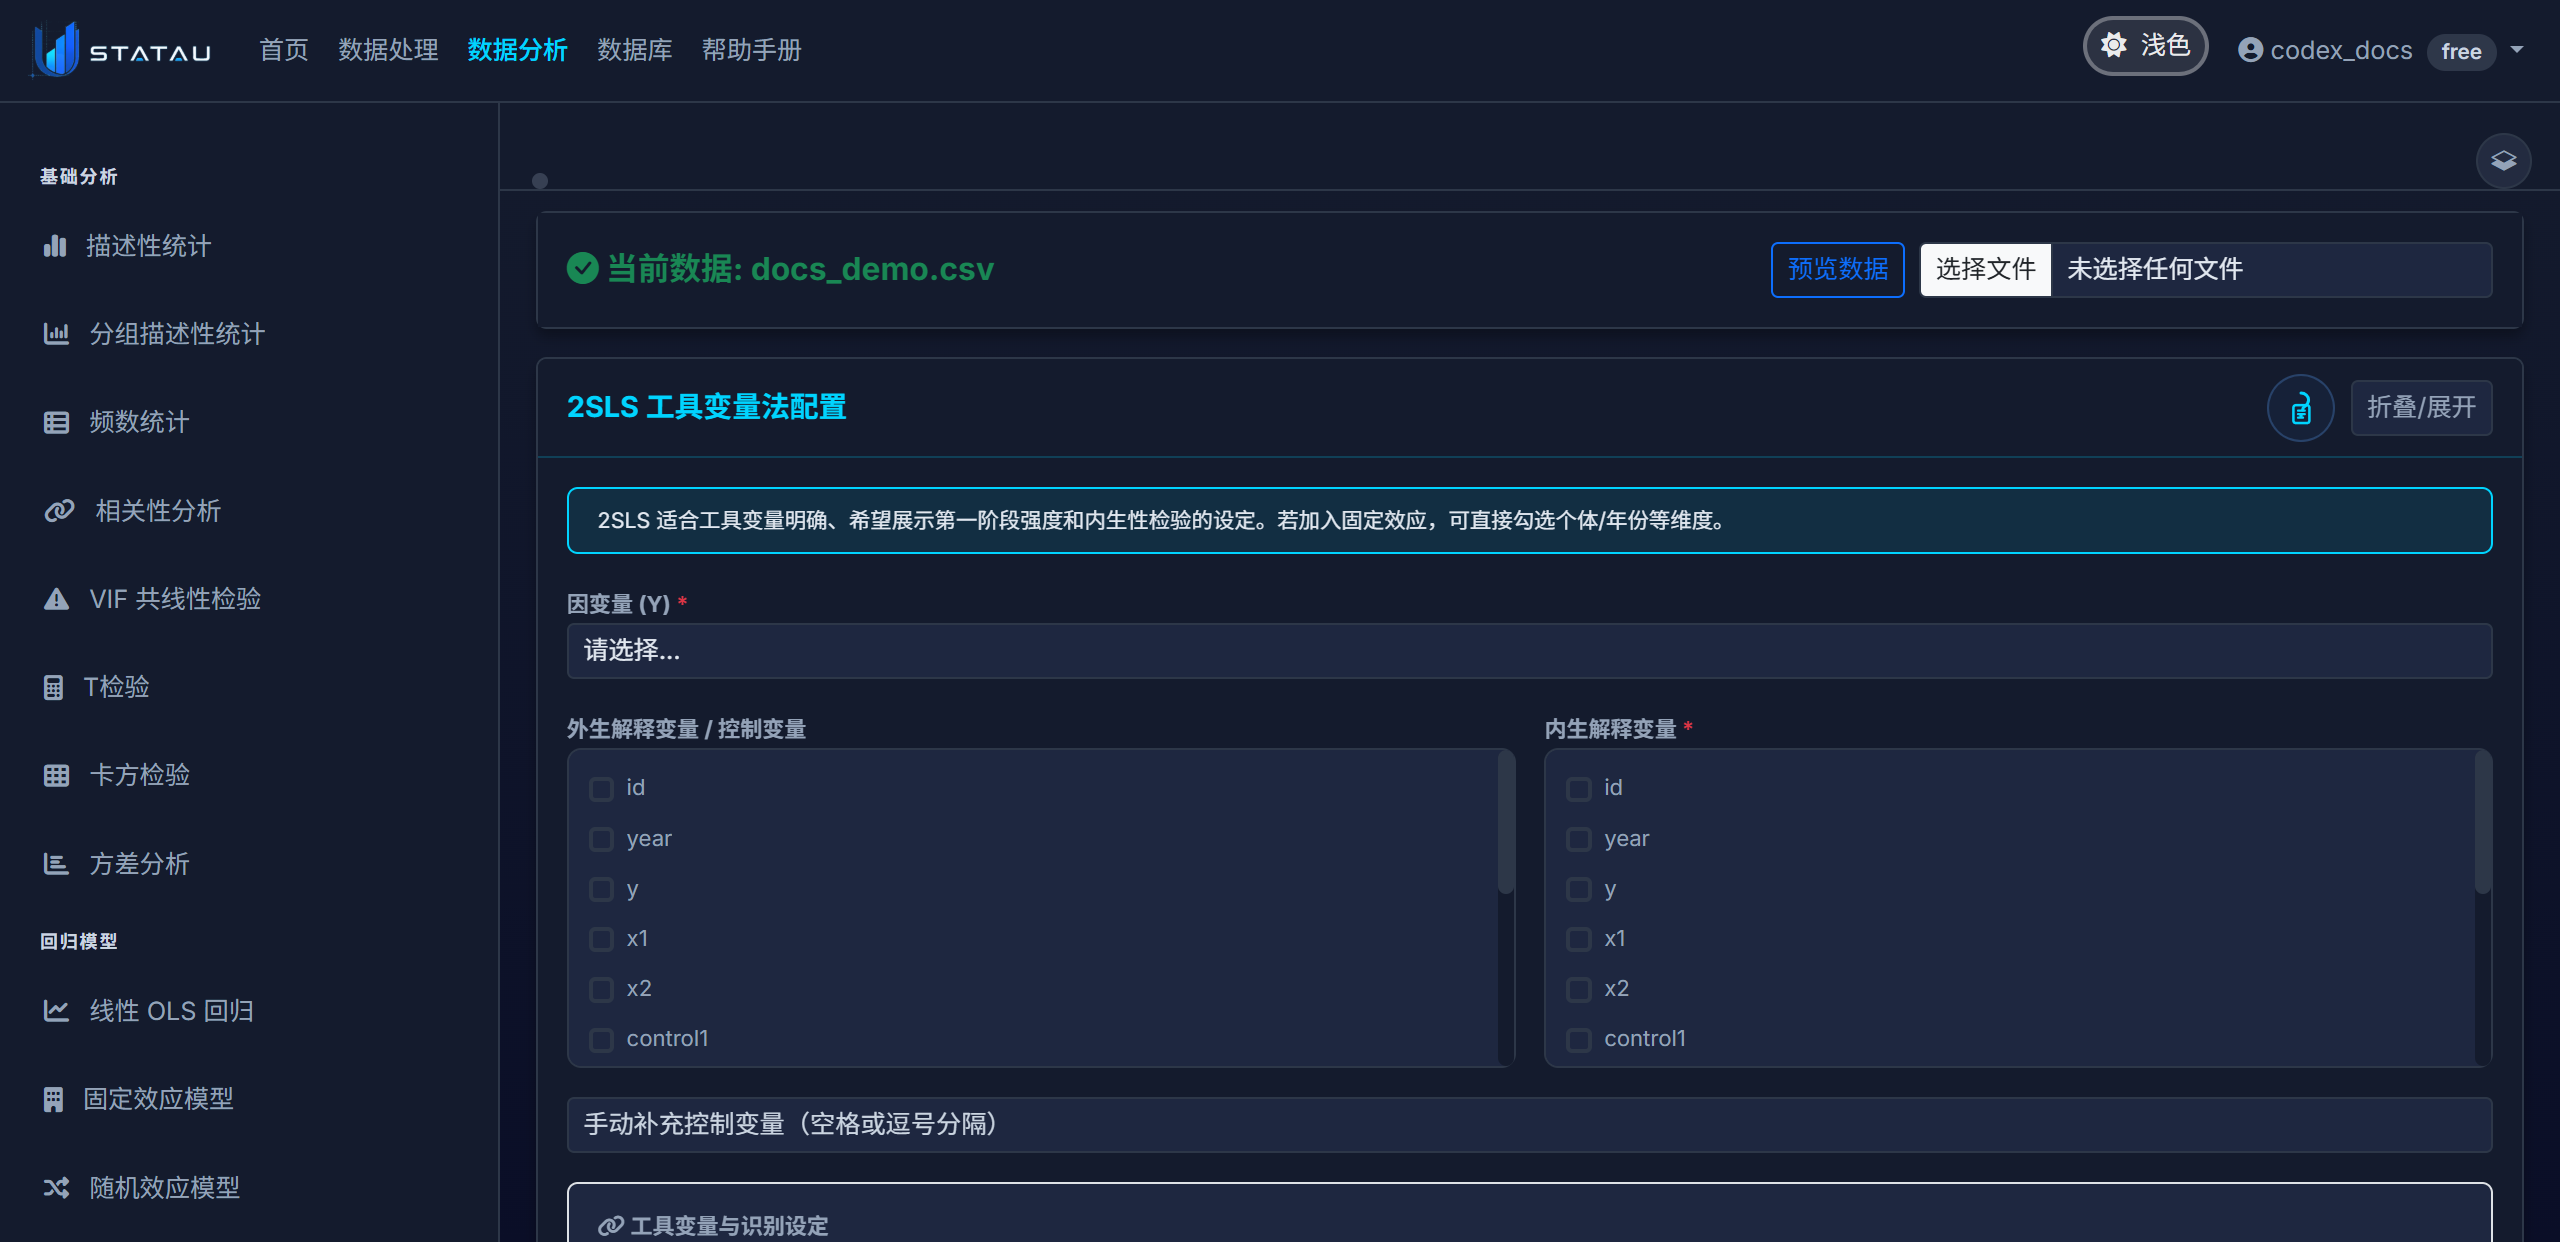
Task: Go to 首页 in top navigation
Action: coord(284,50)
